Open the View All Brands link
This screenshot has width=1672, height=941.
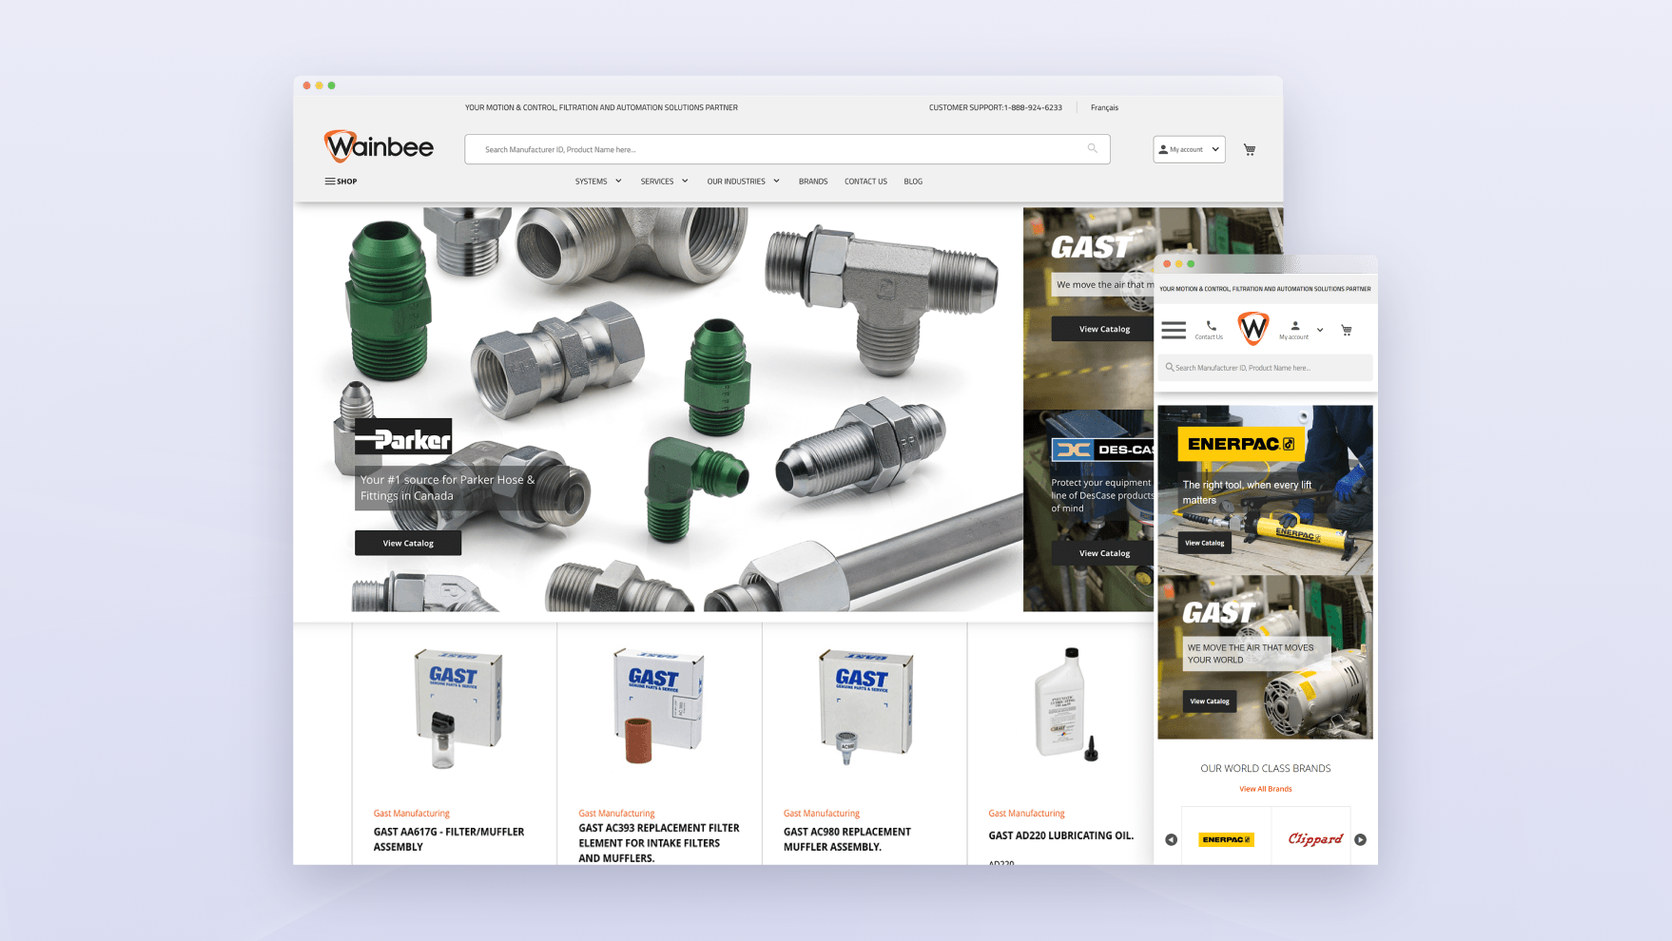(1265, 789)
